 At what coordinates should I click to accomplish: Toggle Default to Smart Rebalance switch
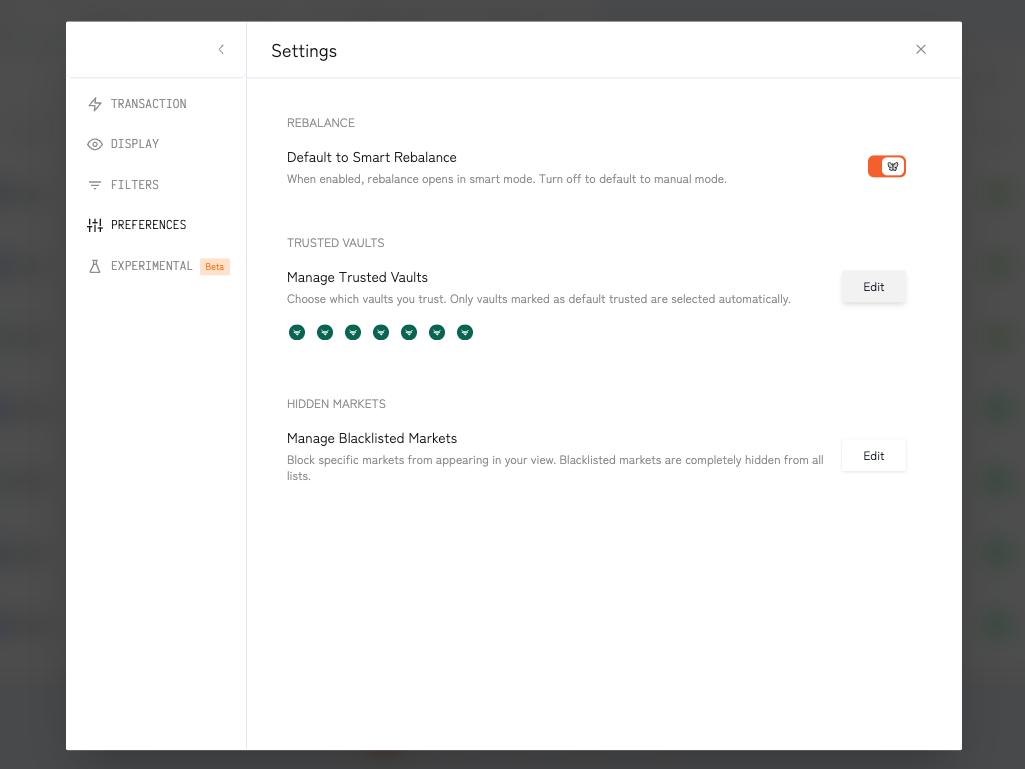(x=886, y=167)
